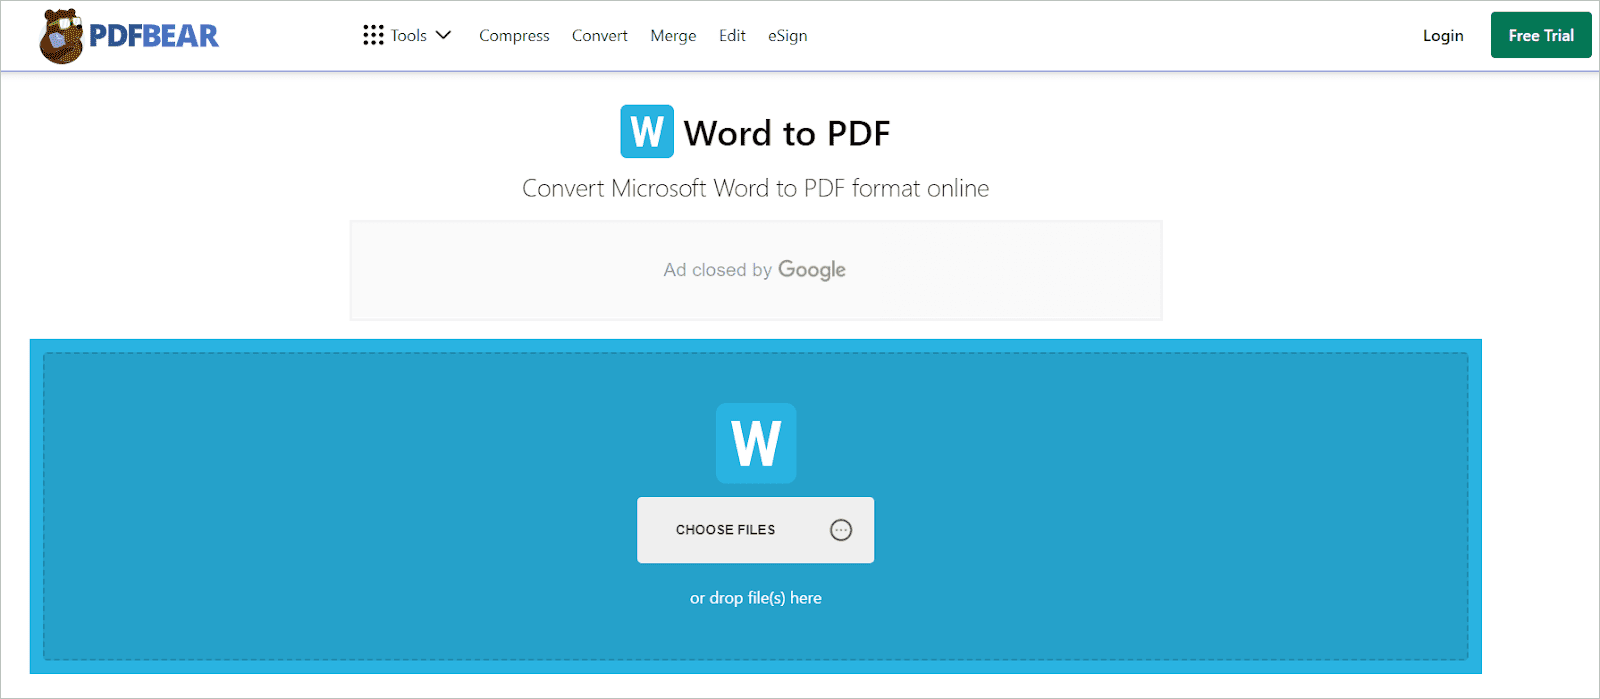Open the Tools grid icon menu
This screenshot has height=699, width=1600.
(x=373, y=35)
